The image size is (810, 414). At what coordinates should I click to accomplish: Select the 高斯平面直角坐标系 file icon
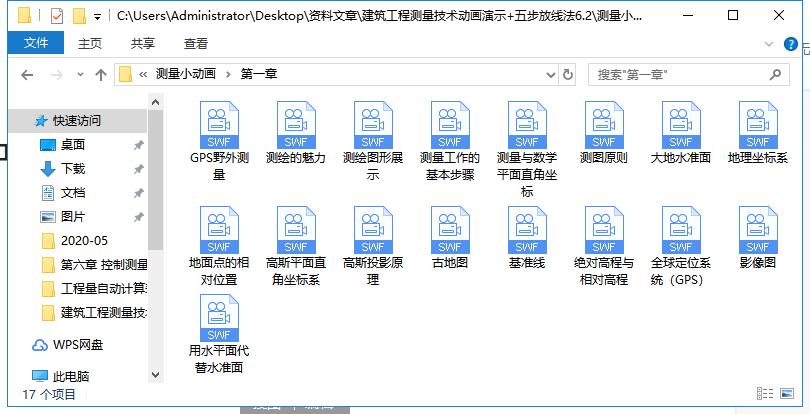coord(296,230)
